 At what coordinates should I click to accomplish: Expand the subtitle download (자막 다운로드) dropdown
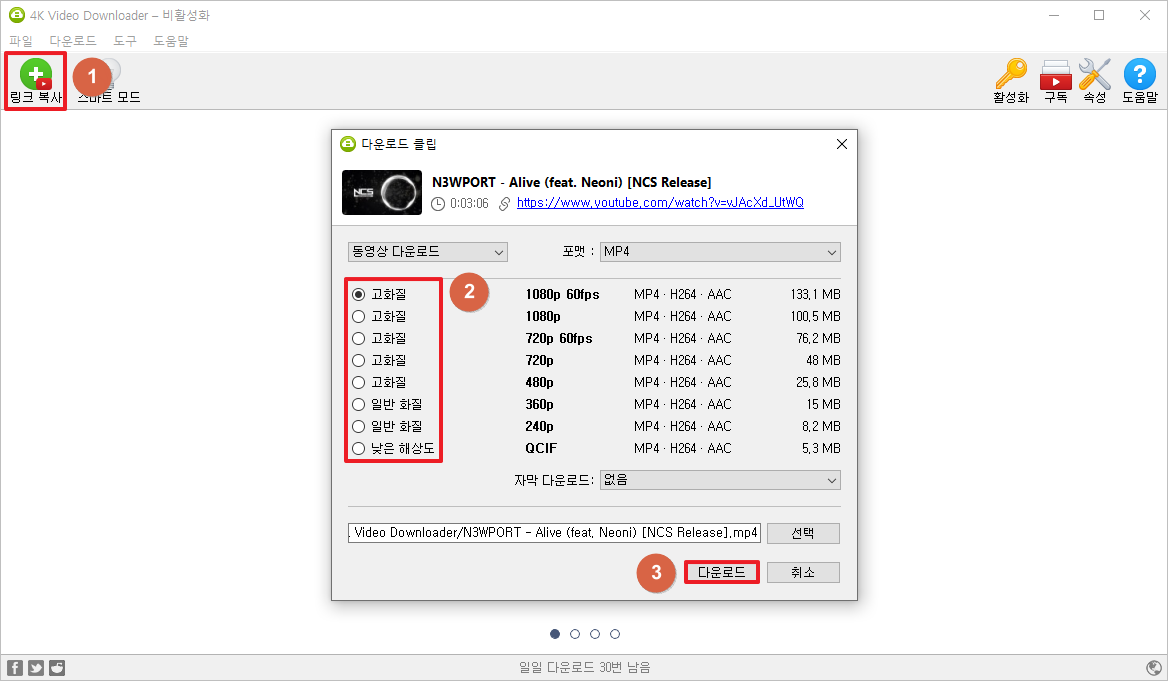720,480
